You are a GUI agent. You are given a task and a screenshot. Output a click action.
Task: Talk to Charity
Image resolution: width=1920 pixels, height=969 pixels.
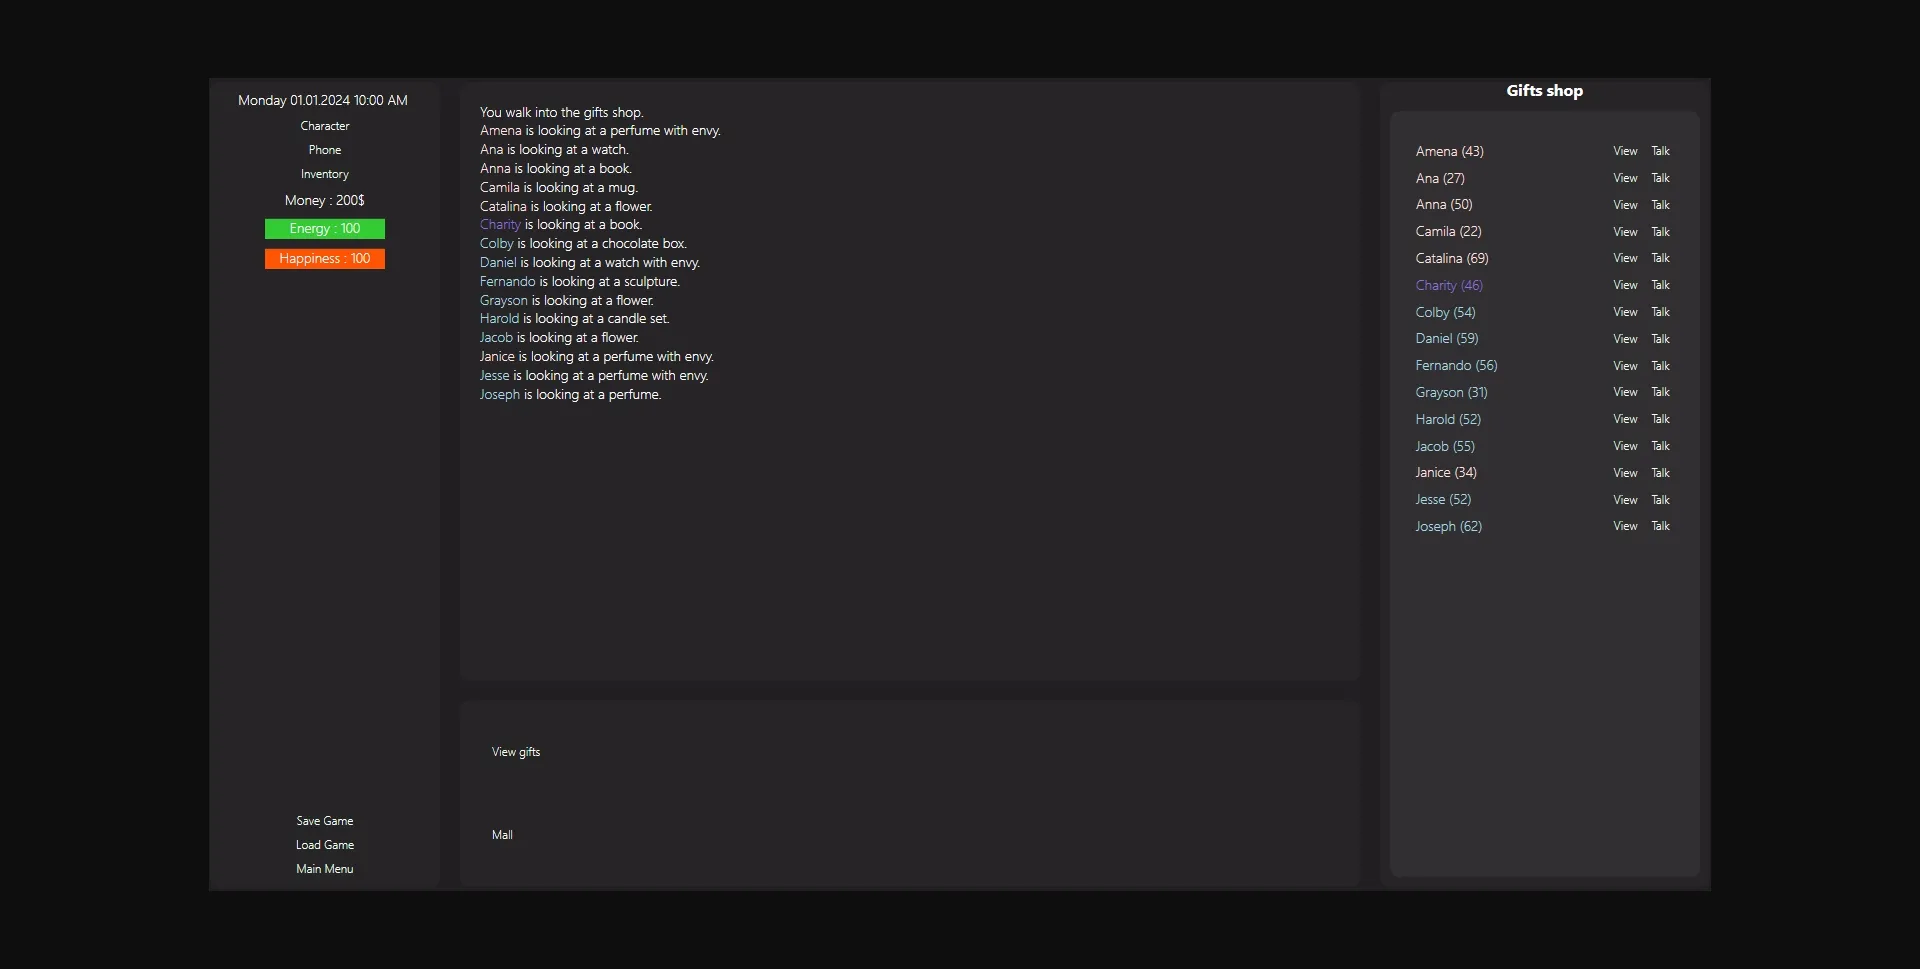[1660, 285]
